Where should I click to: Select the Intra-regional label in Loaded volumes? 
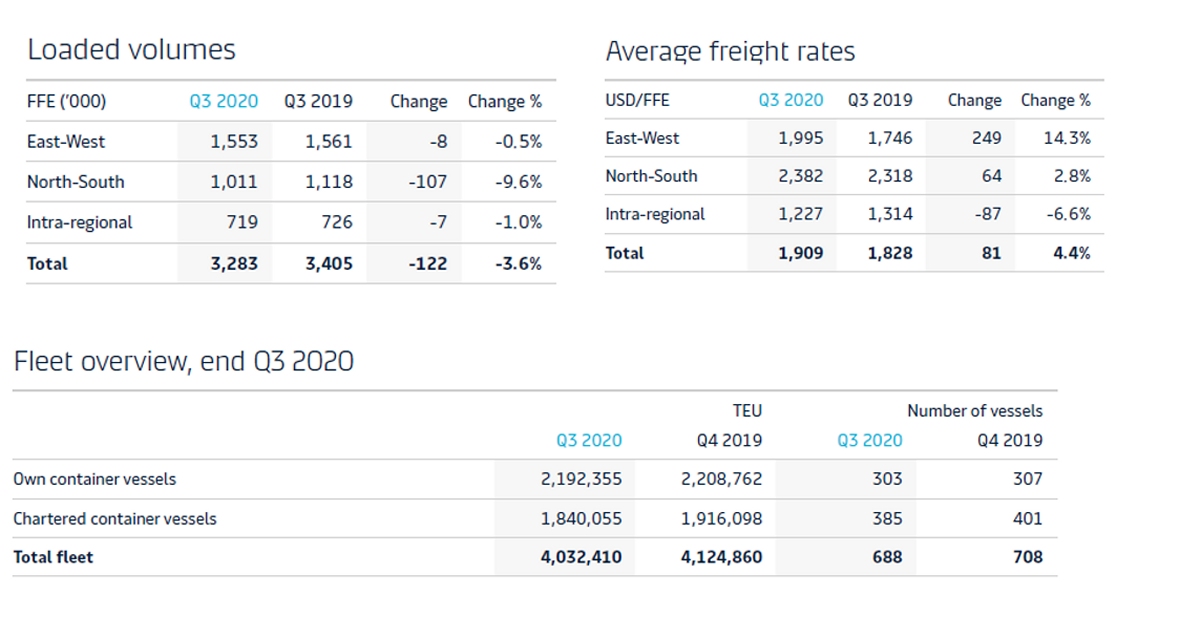click(80, 222)
